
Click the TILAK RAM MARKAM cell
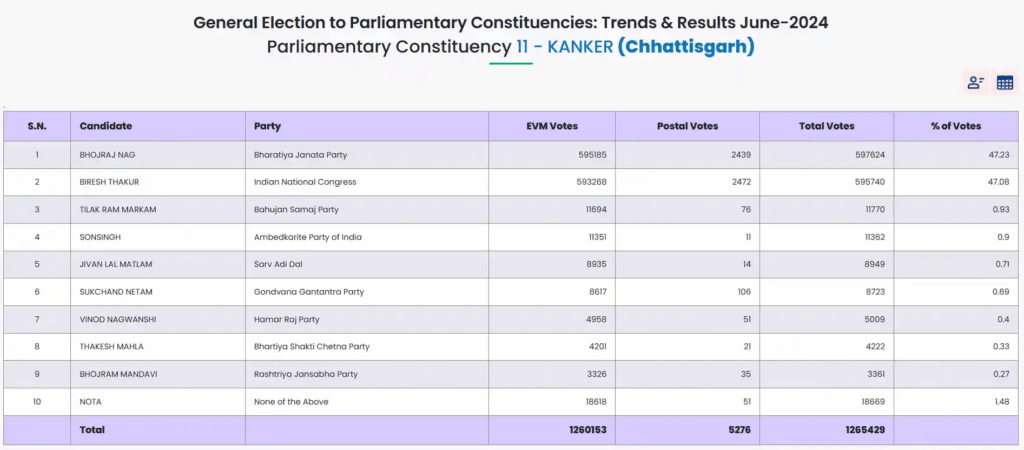[x=118, y=209]
